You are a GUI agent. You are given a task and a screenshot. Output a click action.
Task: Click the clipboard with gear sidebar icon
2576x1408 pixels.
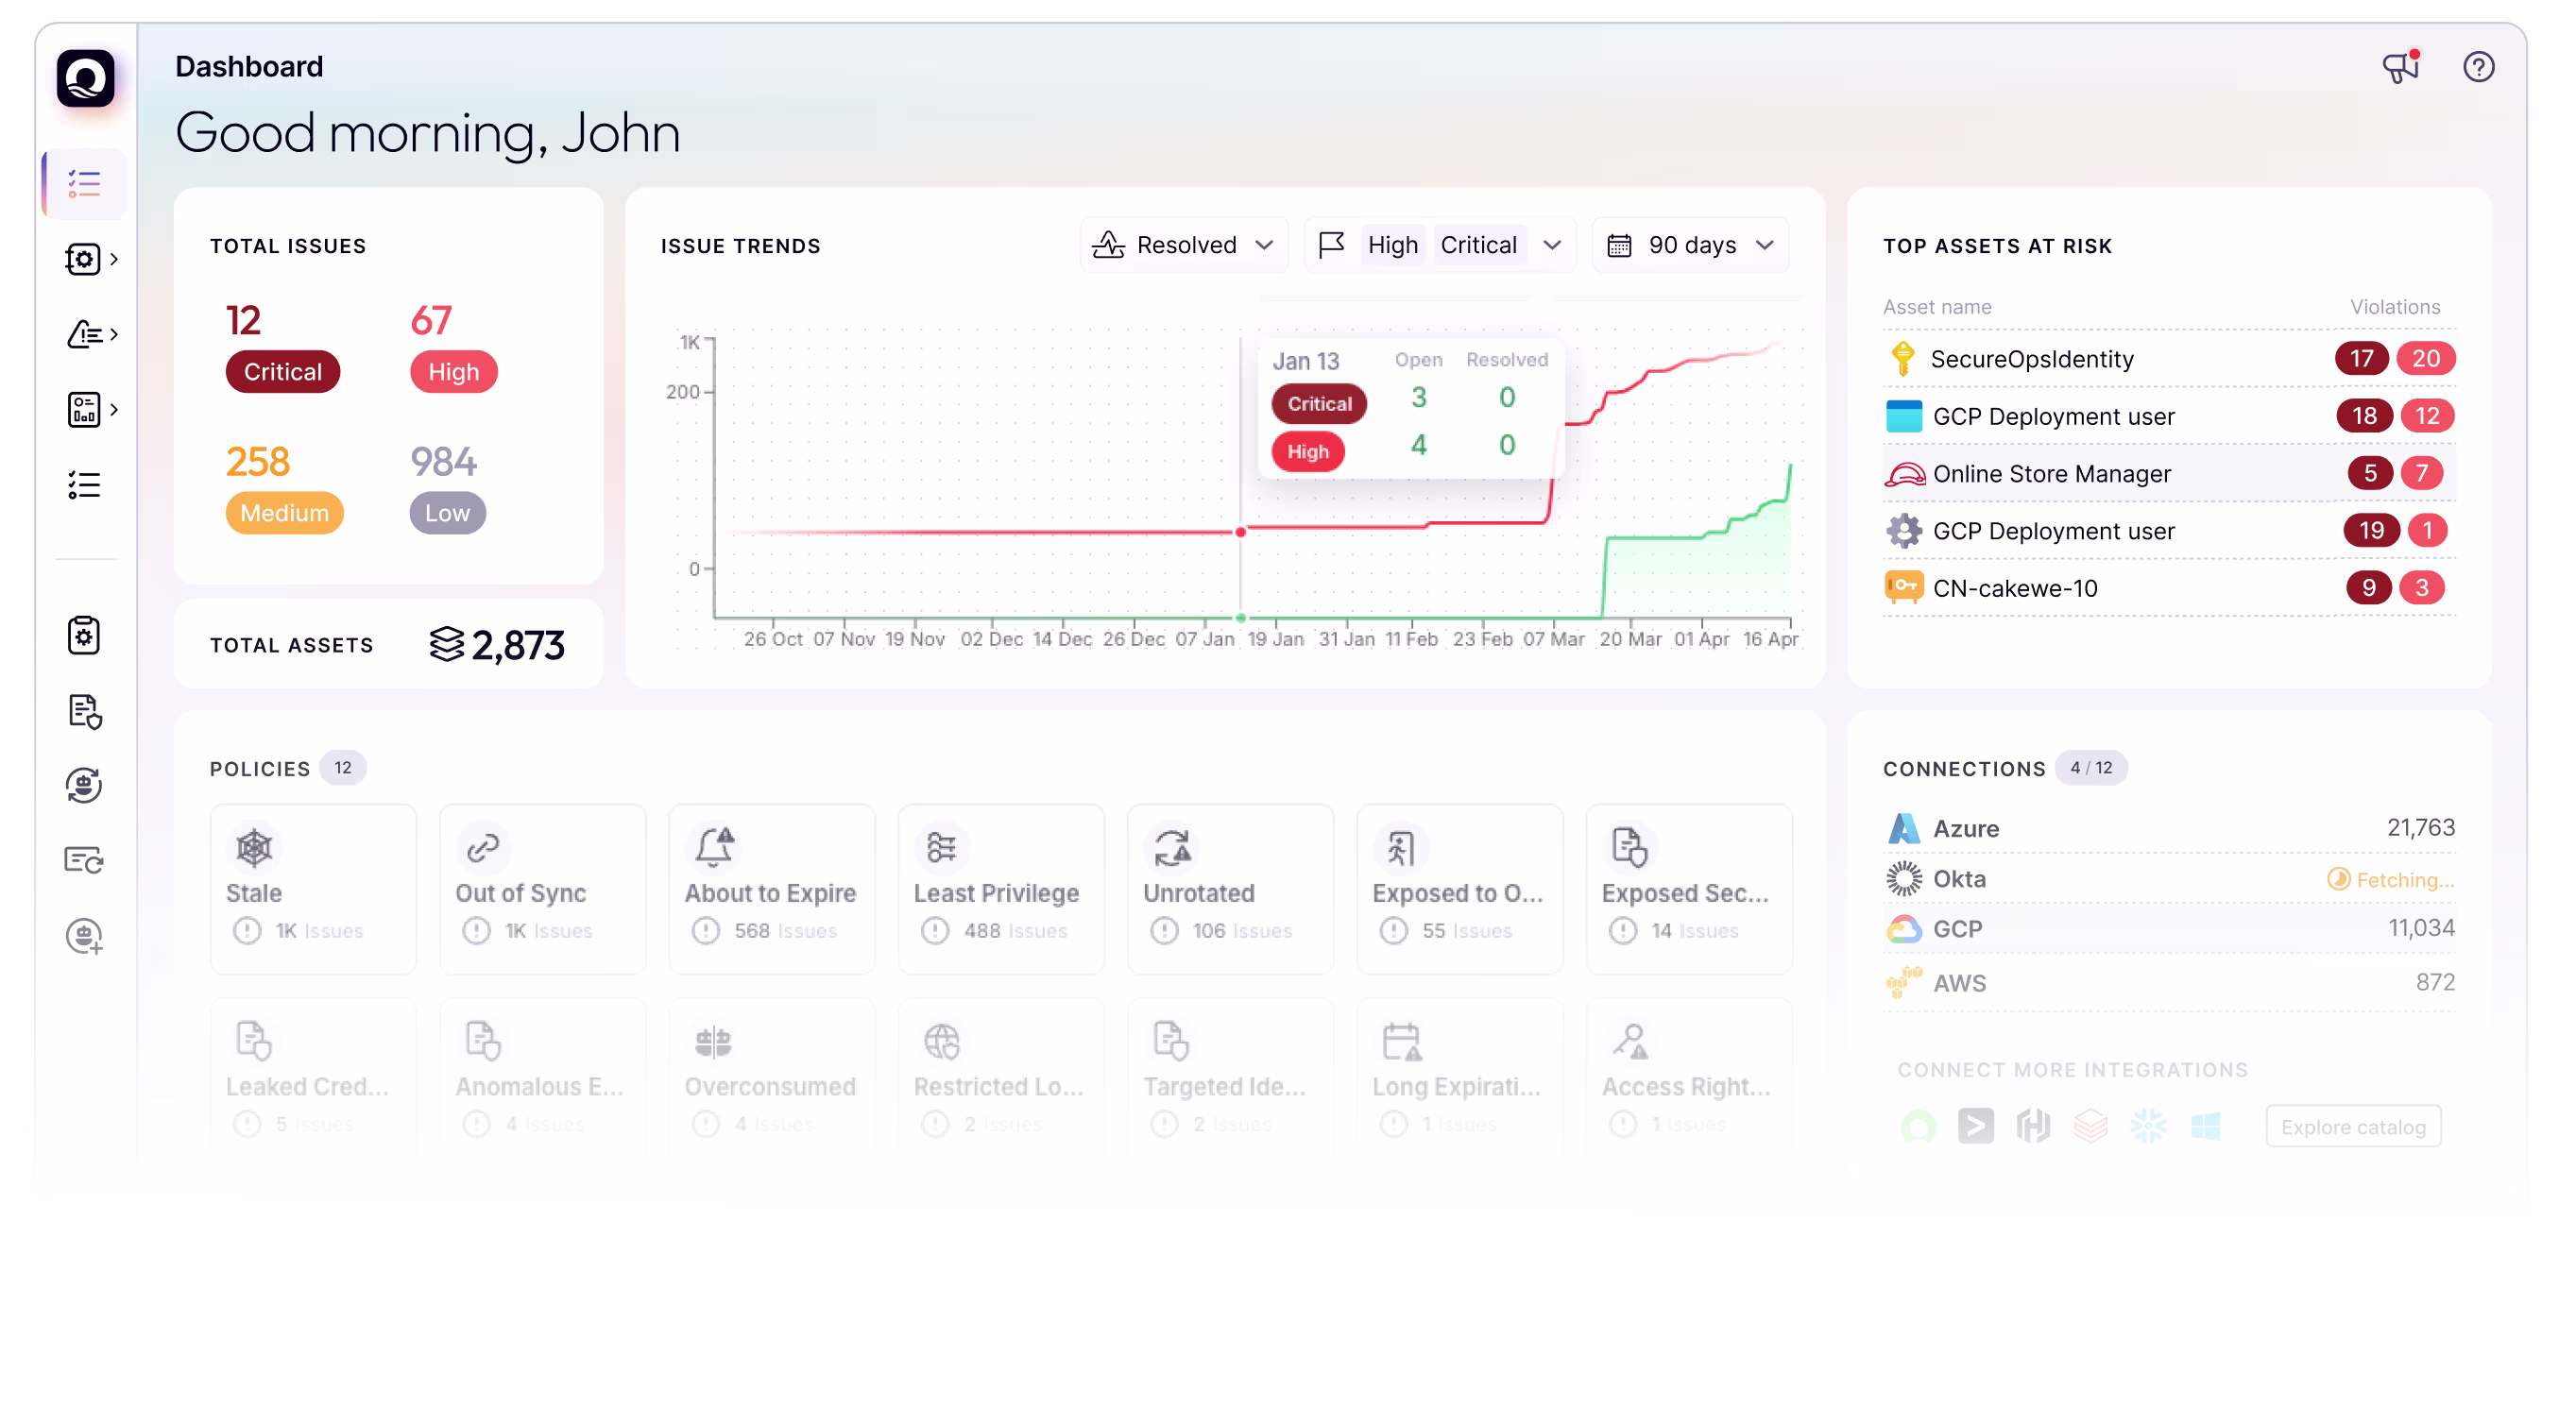(84, 635)
